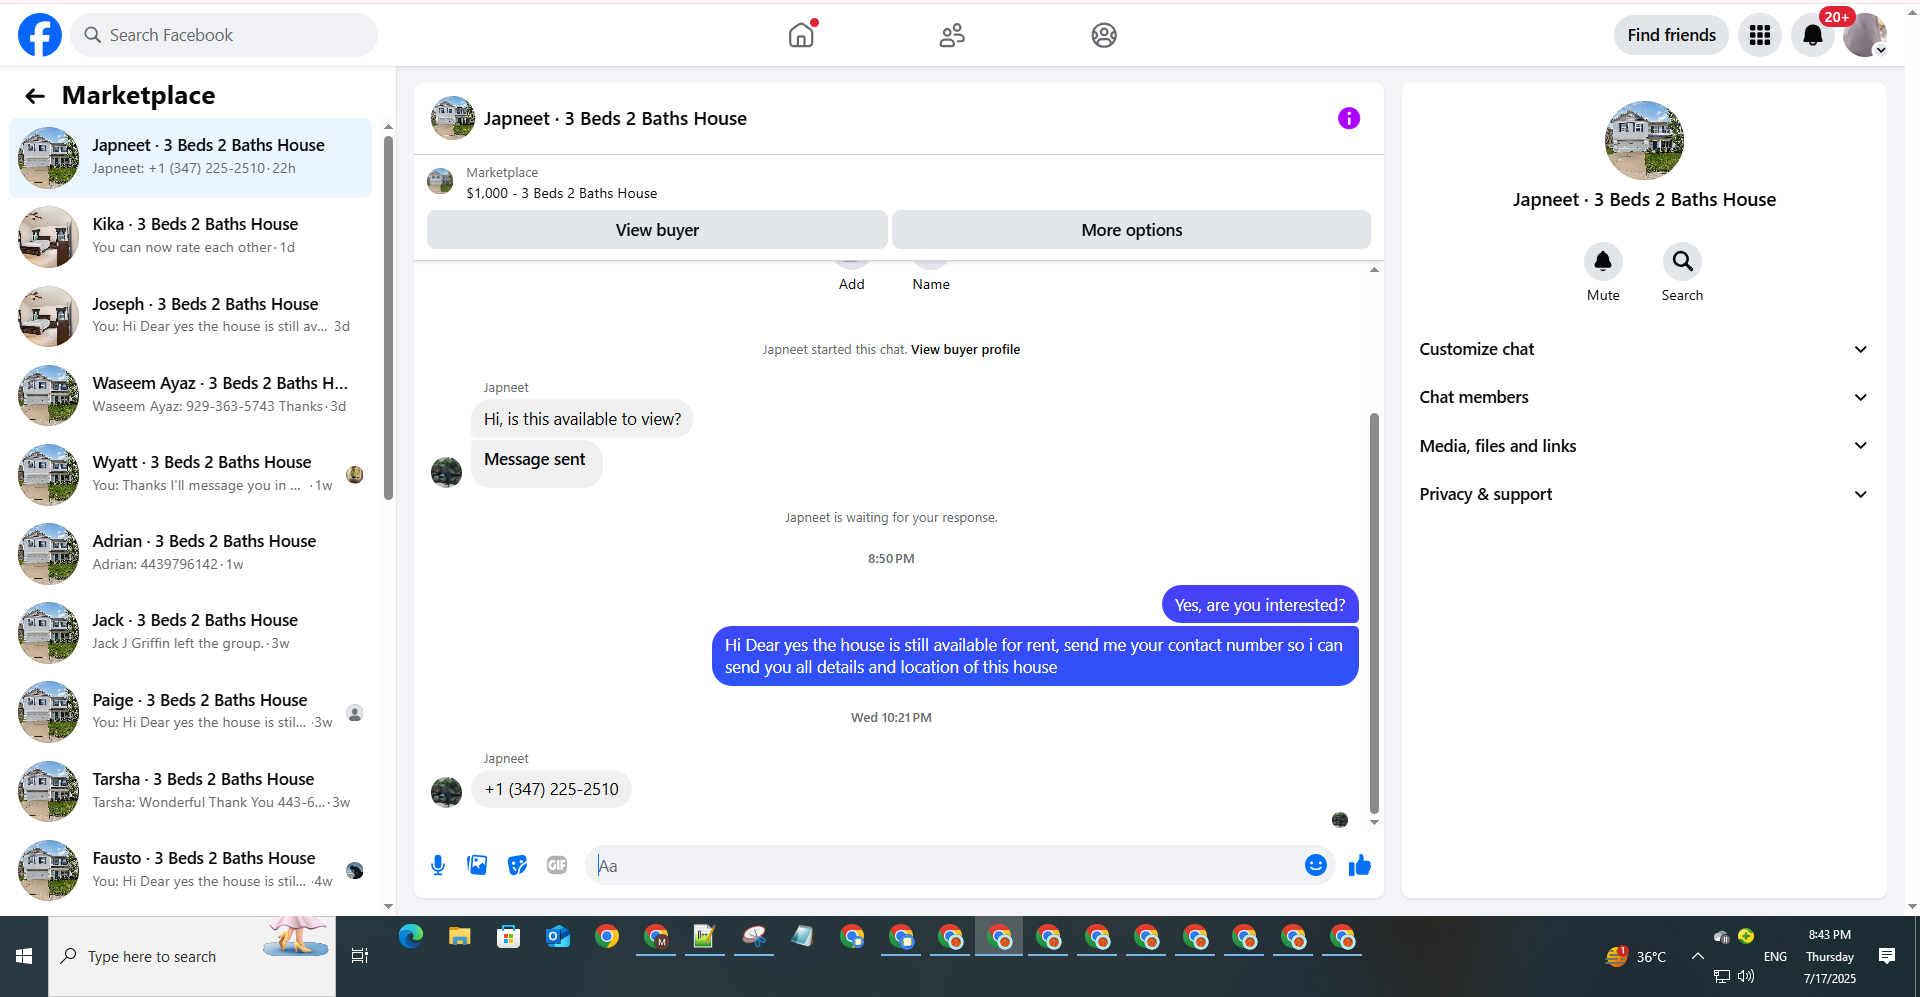This screenshot has width=1920, height=997.
Task: Click the View buyer button
Action: (x=657, y=230)
